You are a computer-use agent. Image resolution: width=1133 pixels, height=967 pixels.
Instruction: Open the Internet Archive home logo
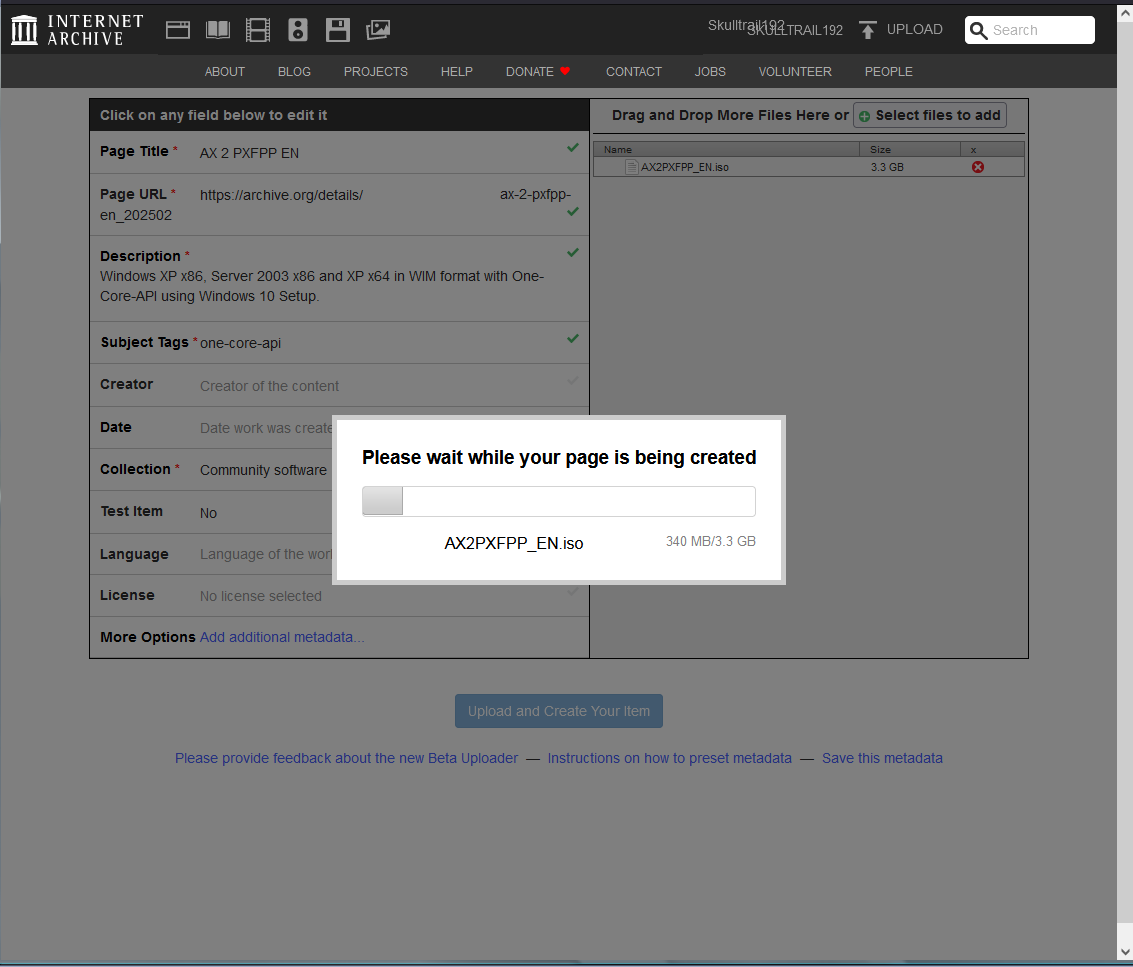(x=77, y=30)
